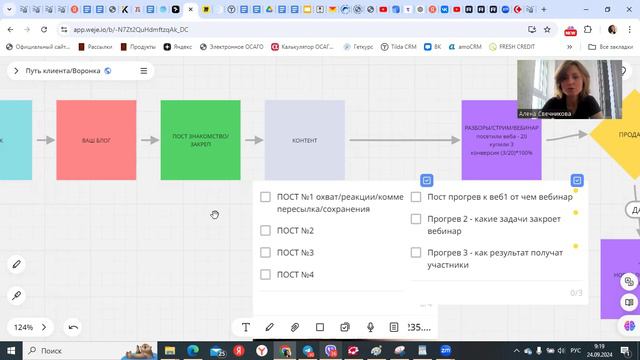Click the microphone icon in bottom toolbar
The width and height of the screenshot is (640, 360).
pyautogui.click(x=370, y=327)
